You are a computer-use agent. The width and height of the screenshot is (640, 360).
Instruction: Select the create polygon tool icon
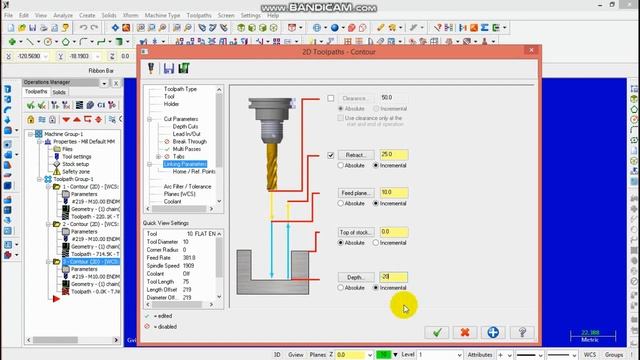click(x=65, y=42)
